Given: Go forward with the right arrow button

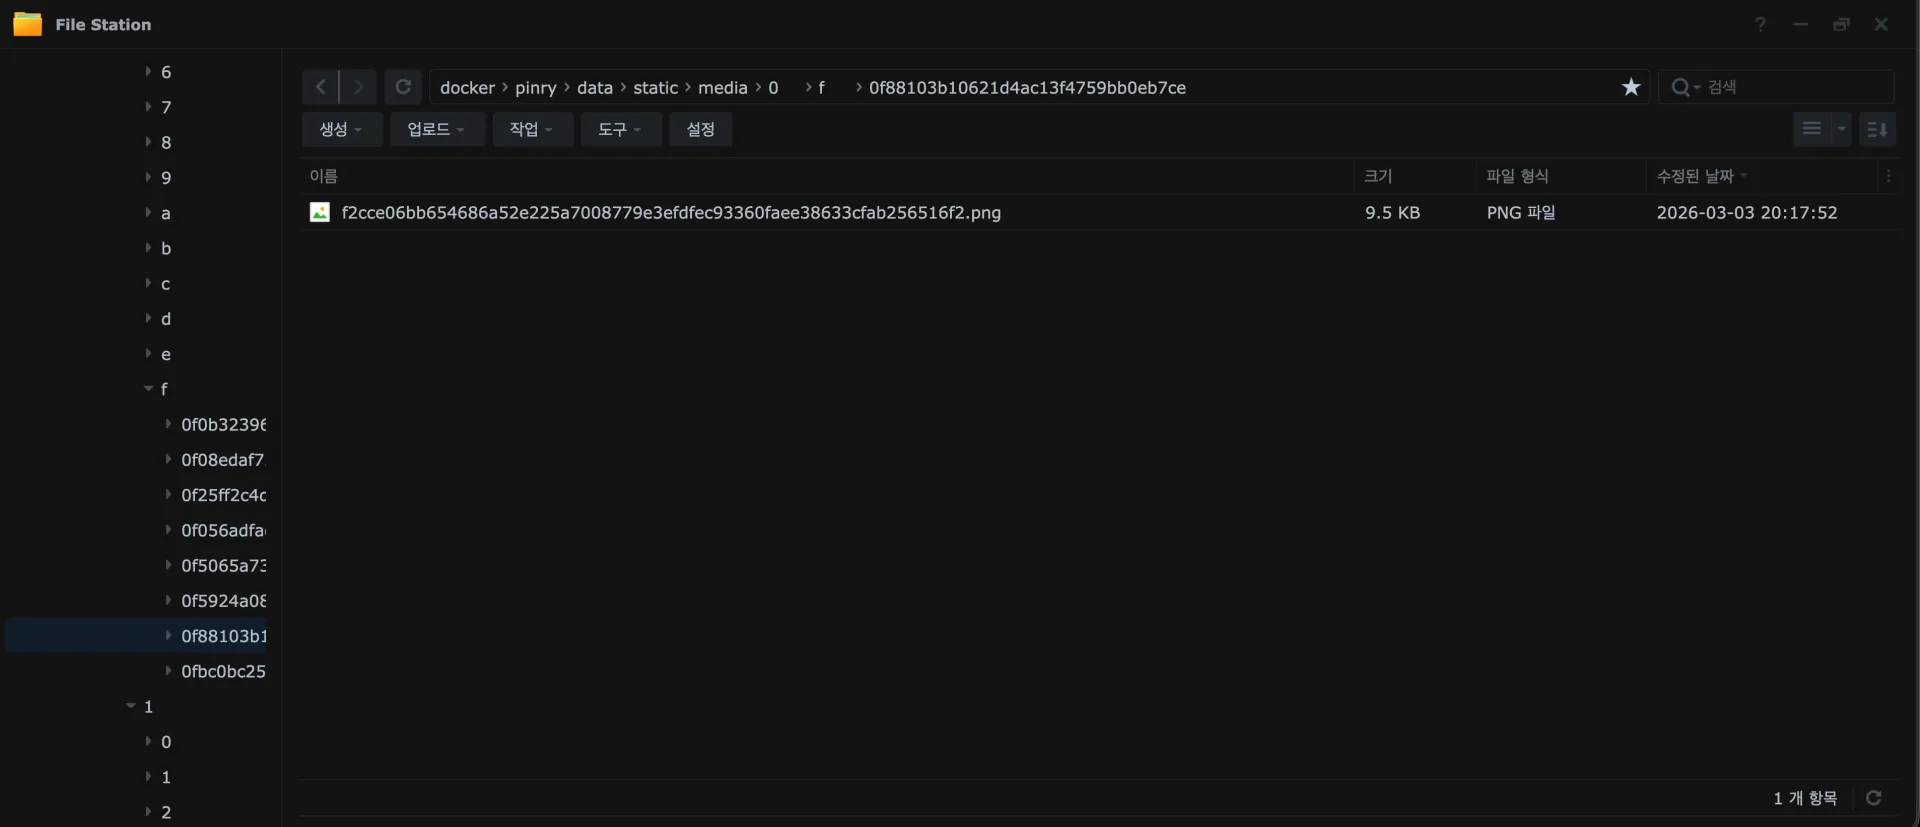Looking at the screenshot, I should coord(358,87).
